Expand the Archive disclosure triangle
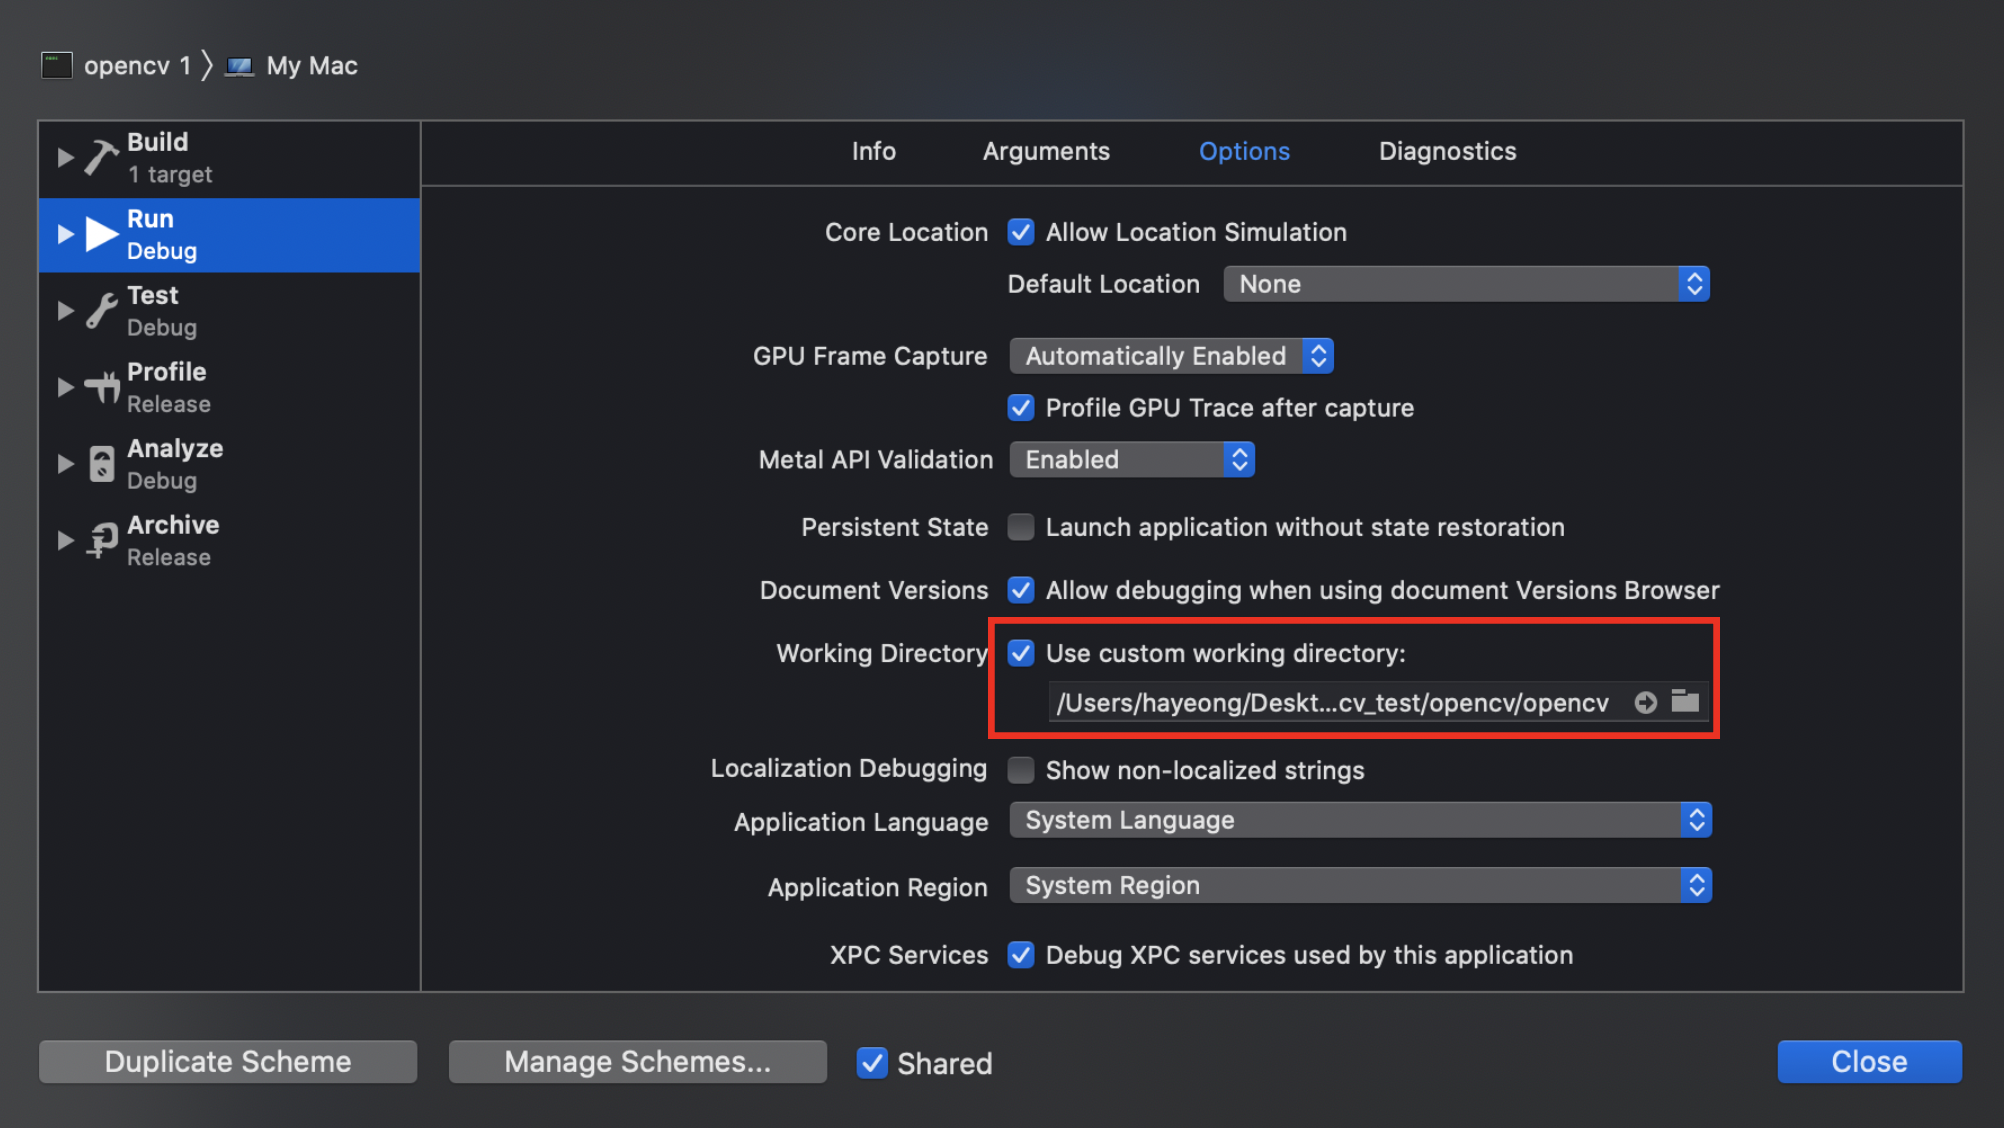Image resolution: width=2004 pixels, height=1128 pixels. point(65,540)
